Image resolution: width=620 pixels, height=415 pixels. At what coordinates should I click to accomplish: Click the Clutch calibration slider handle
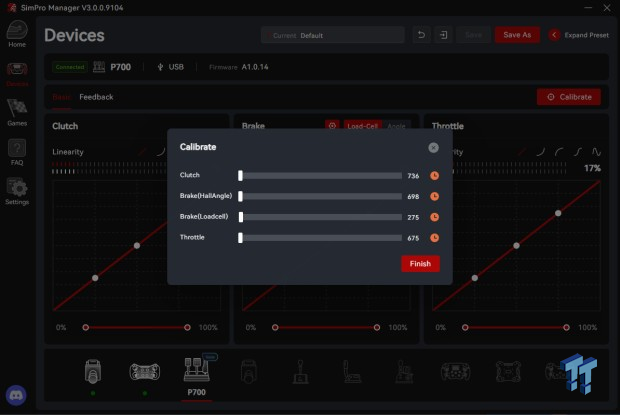click(x=240, y=175)
